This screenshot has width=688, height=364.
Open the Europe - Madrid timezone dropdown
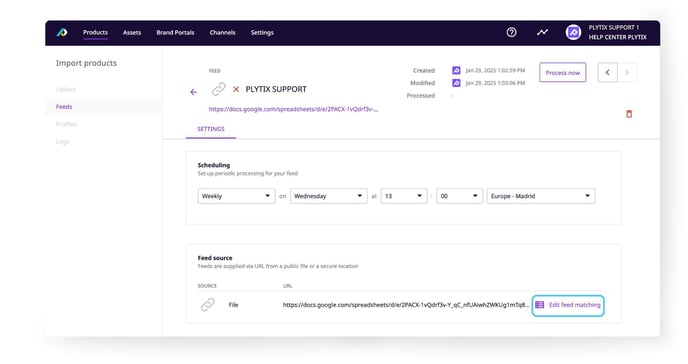pyautogui.click(x=541, y=196)
